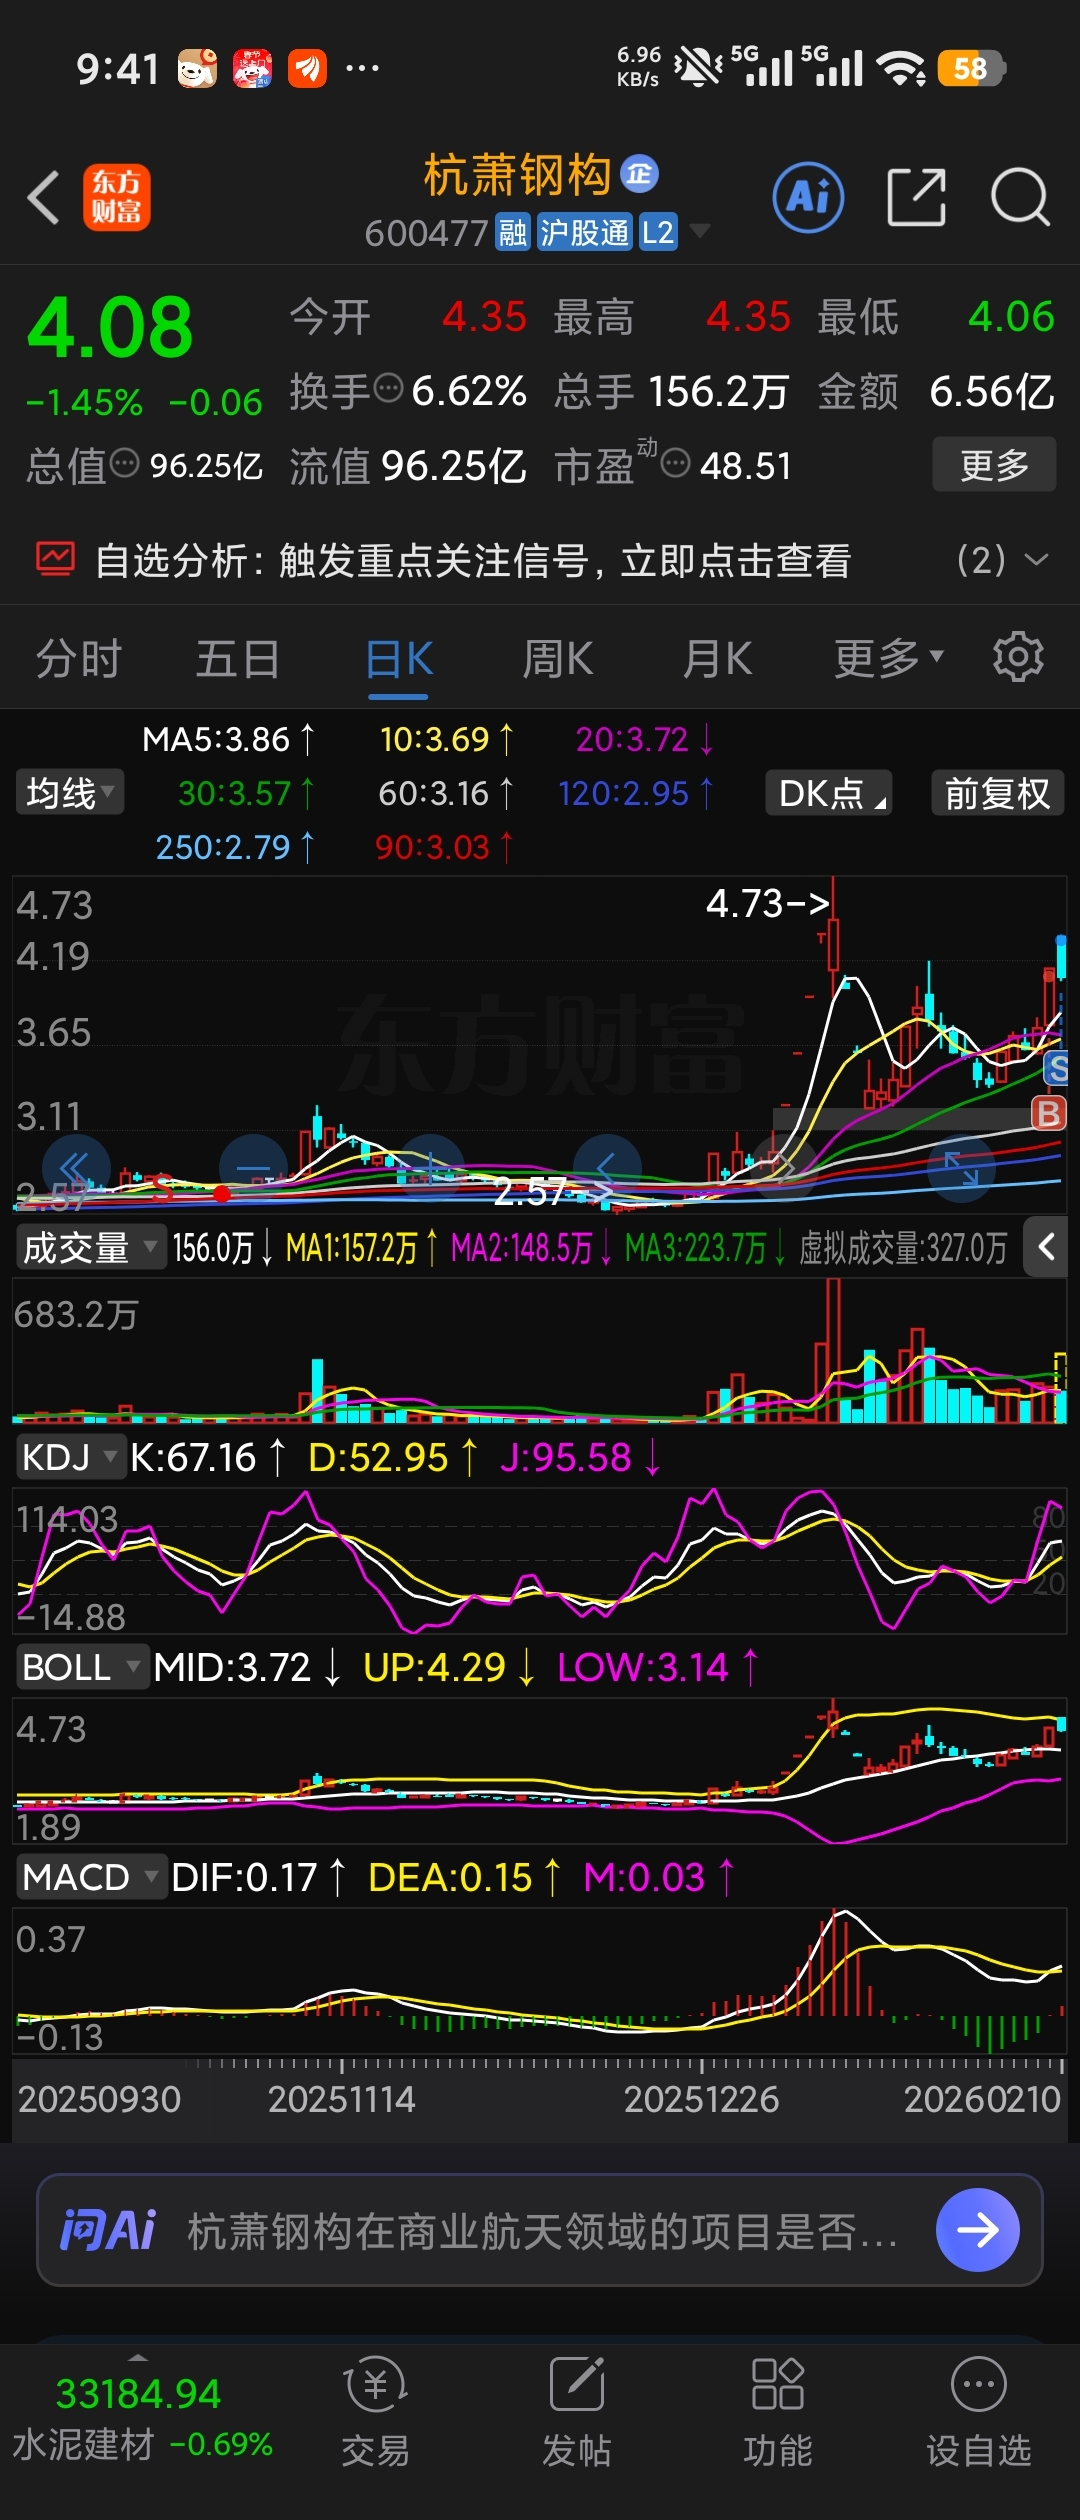Open the 自选分析 signal notice text
The height and width of the screenshot is (2520, 1080).
coord(473,560)
